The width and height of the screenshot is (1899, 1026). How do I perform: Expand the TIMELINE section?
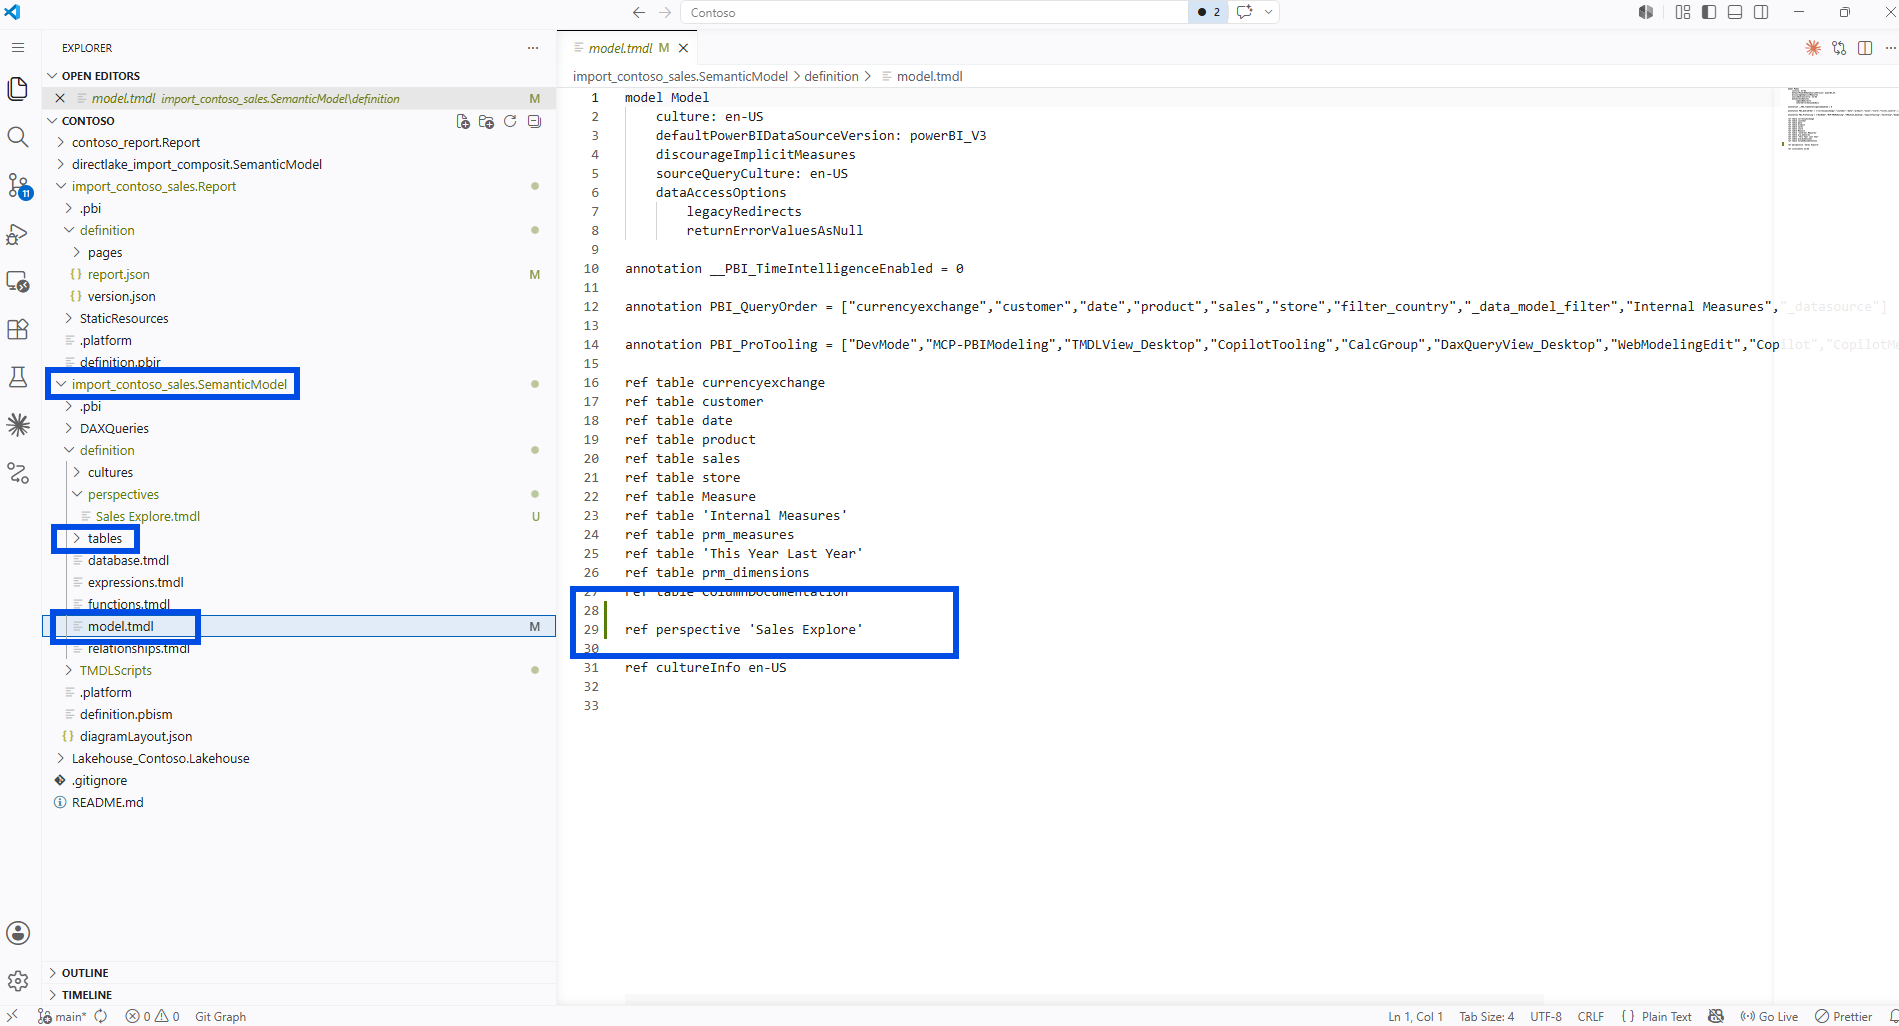pyautogui.click(x=52, y=995)
